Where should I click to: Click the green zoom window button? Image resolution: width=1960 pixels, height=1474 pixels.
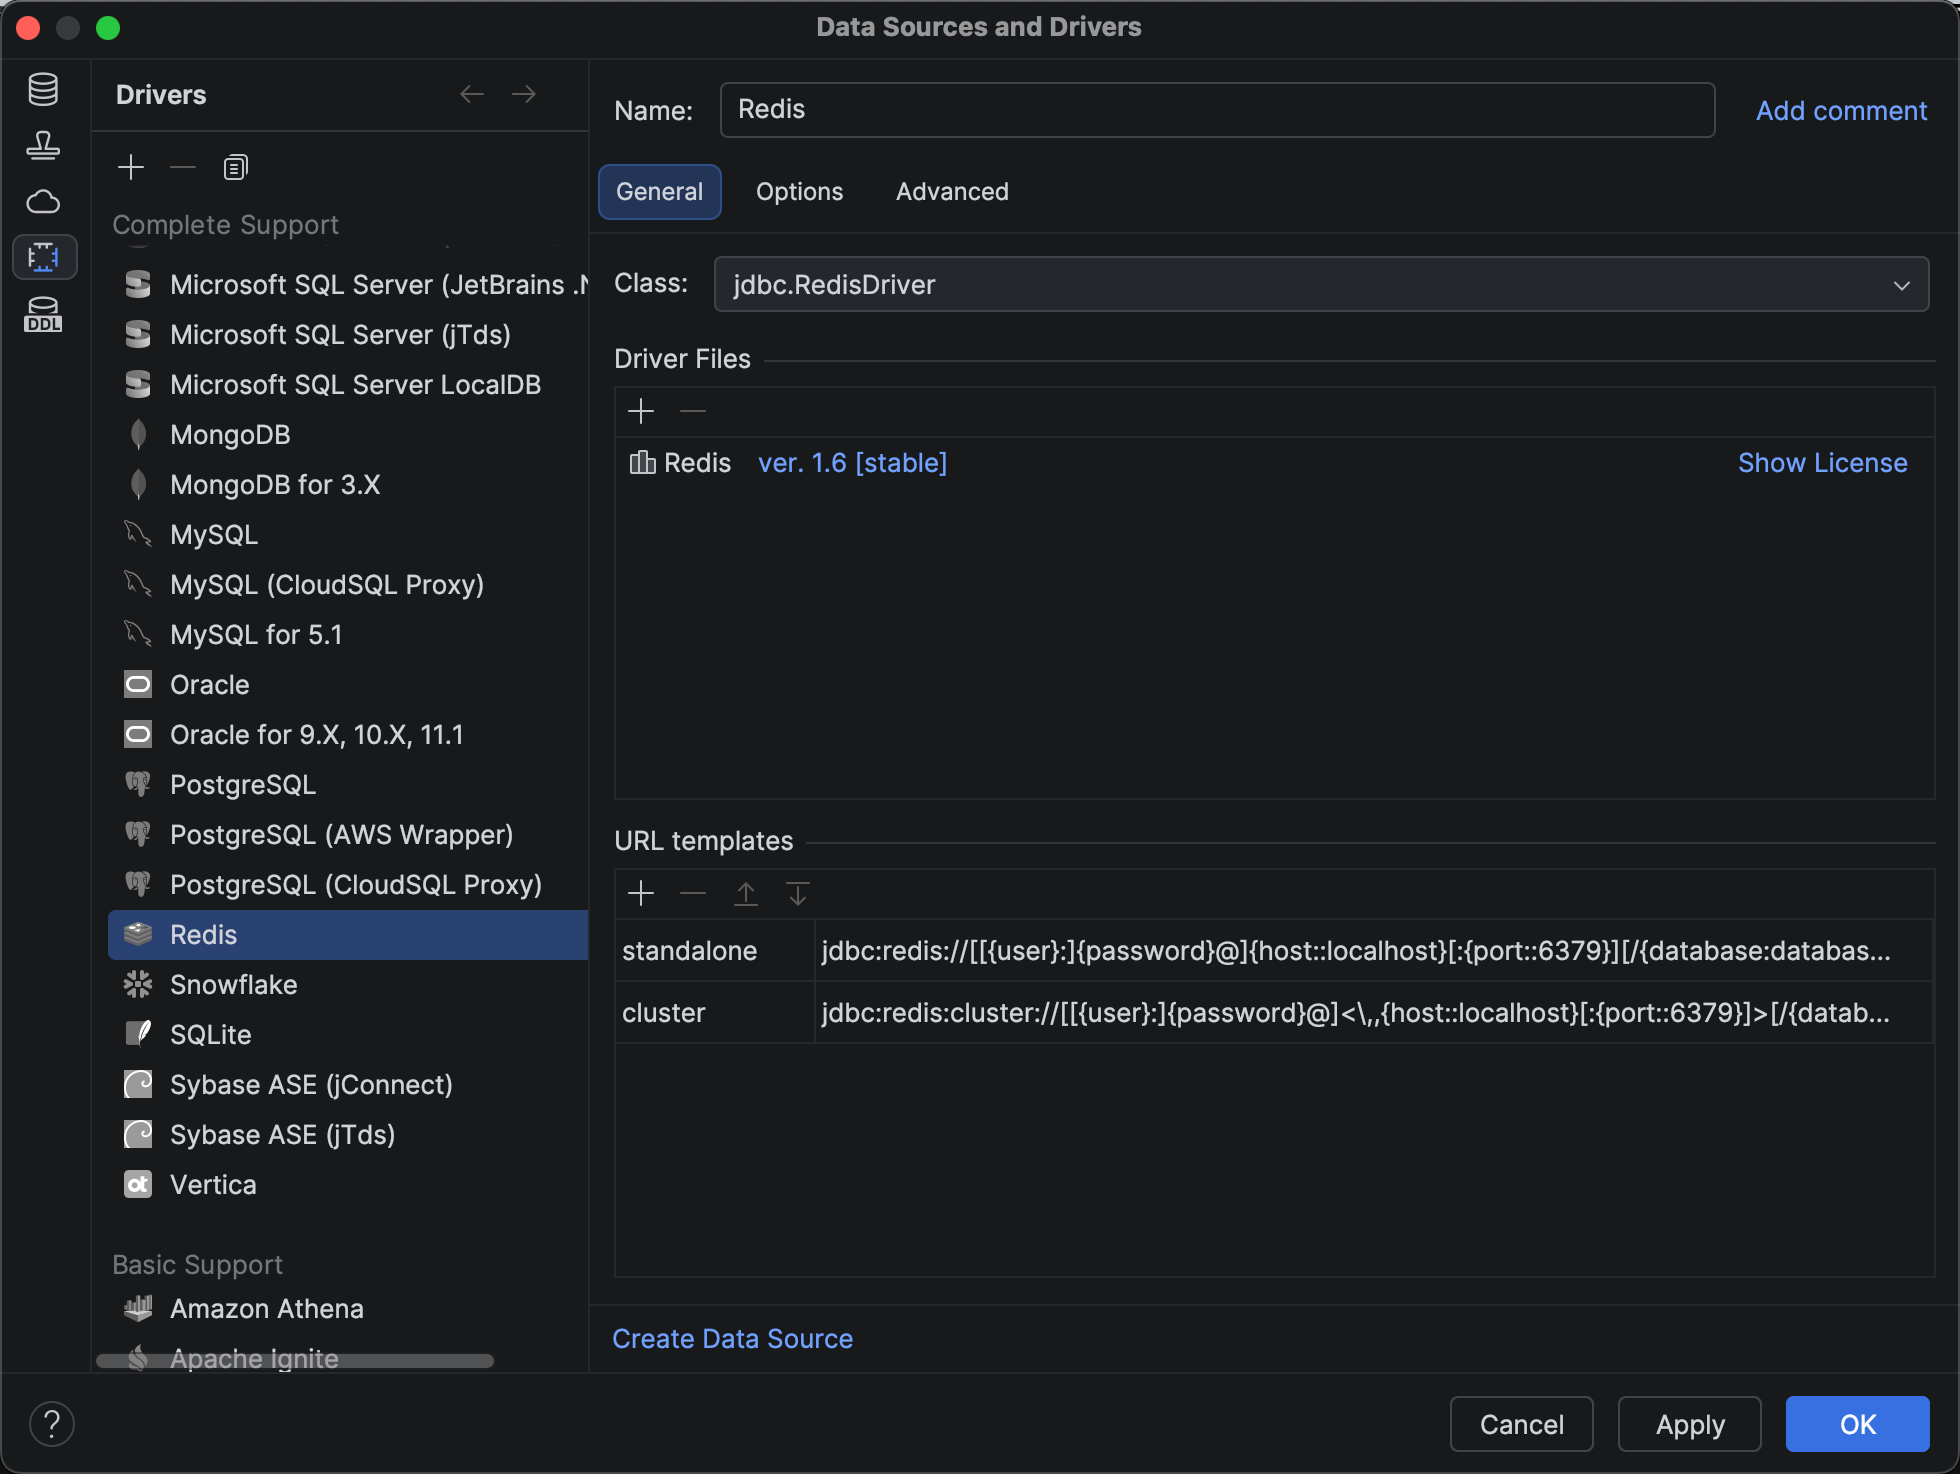[x=108, y=28]
